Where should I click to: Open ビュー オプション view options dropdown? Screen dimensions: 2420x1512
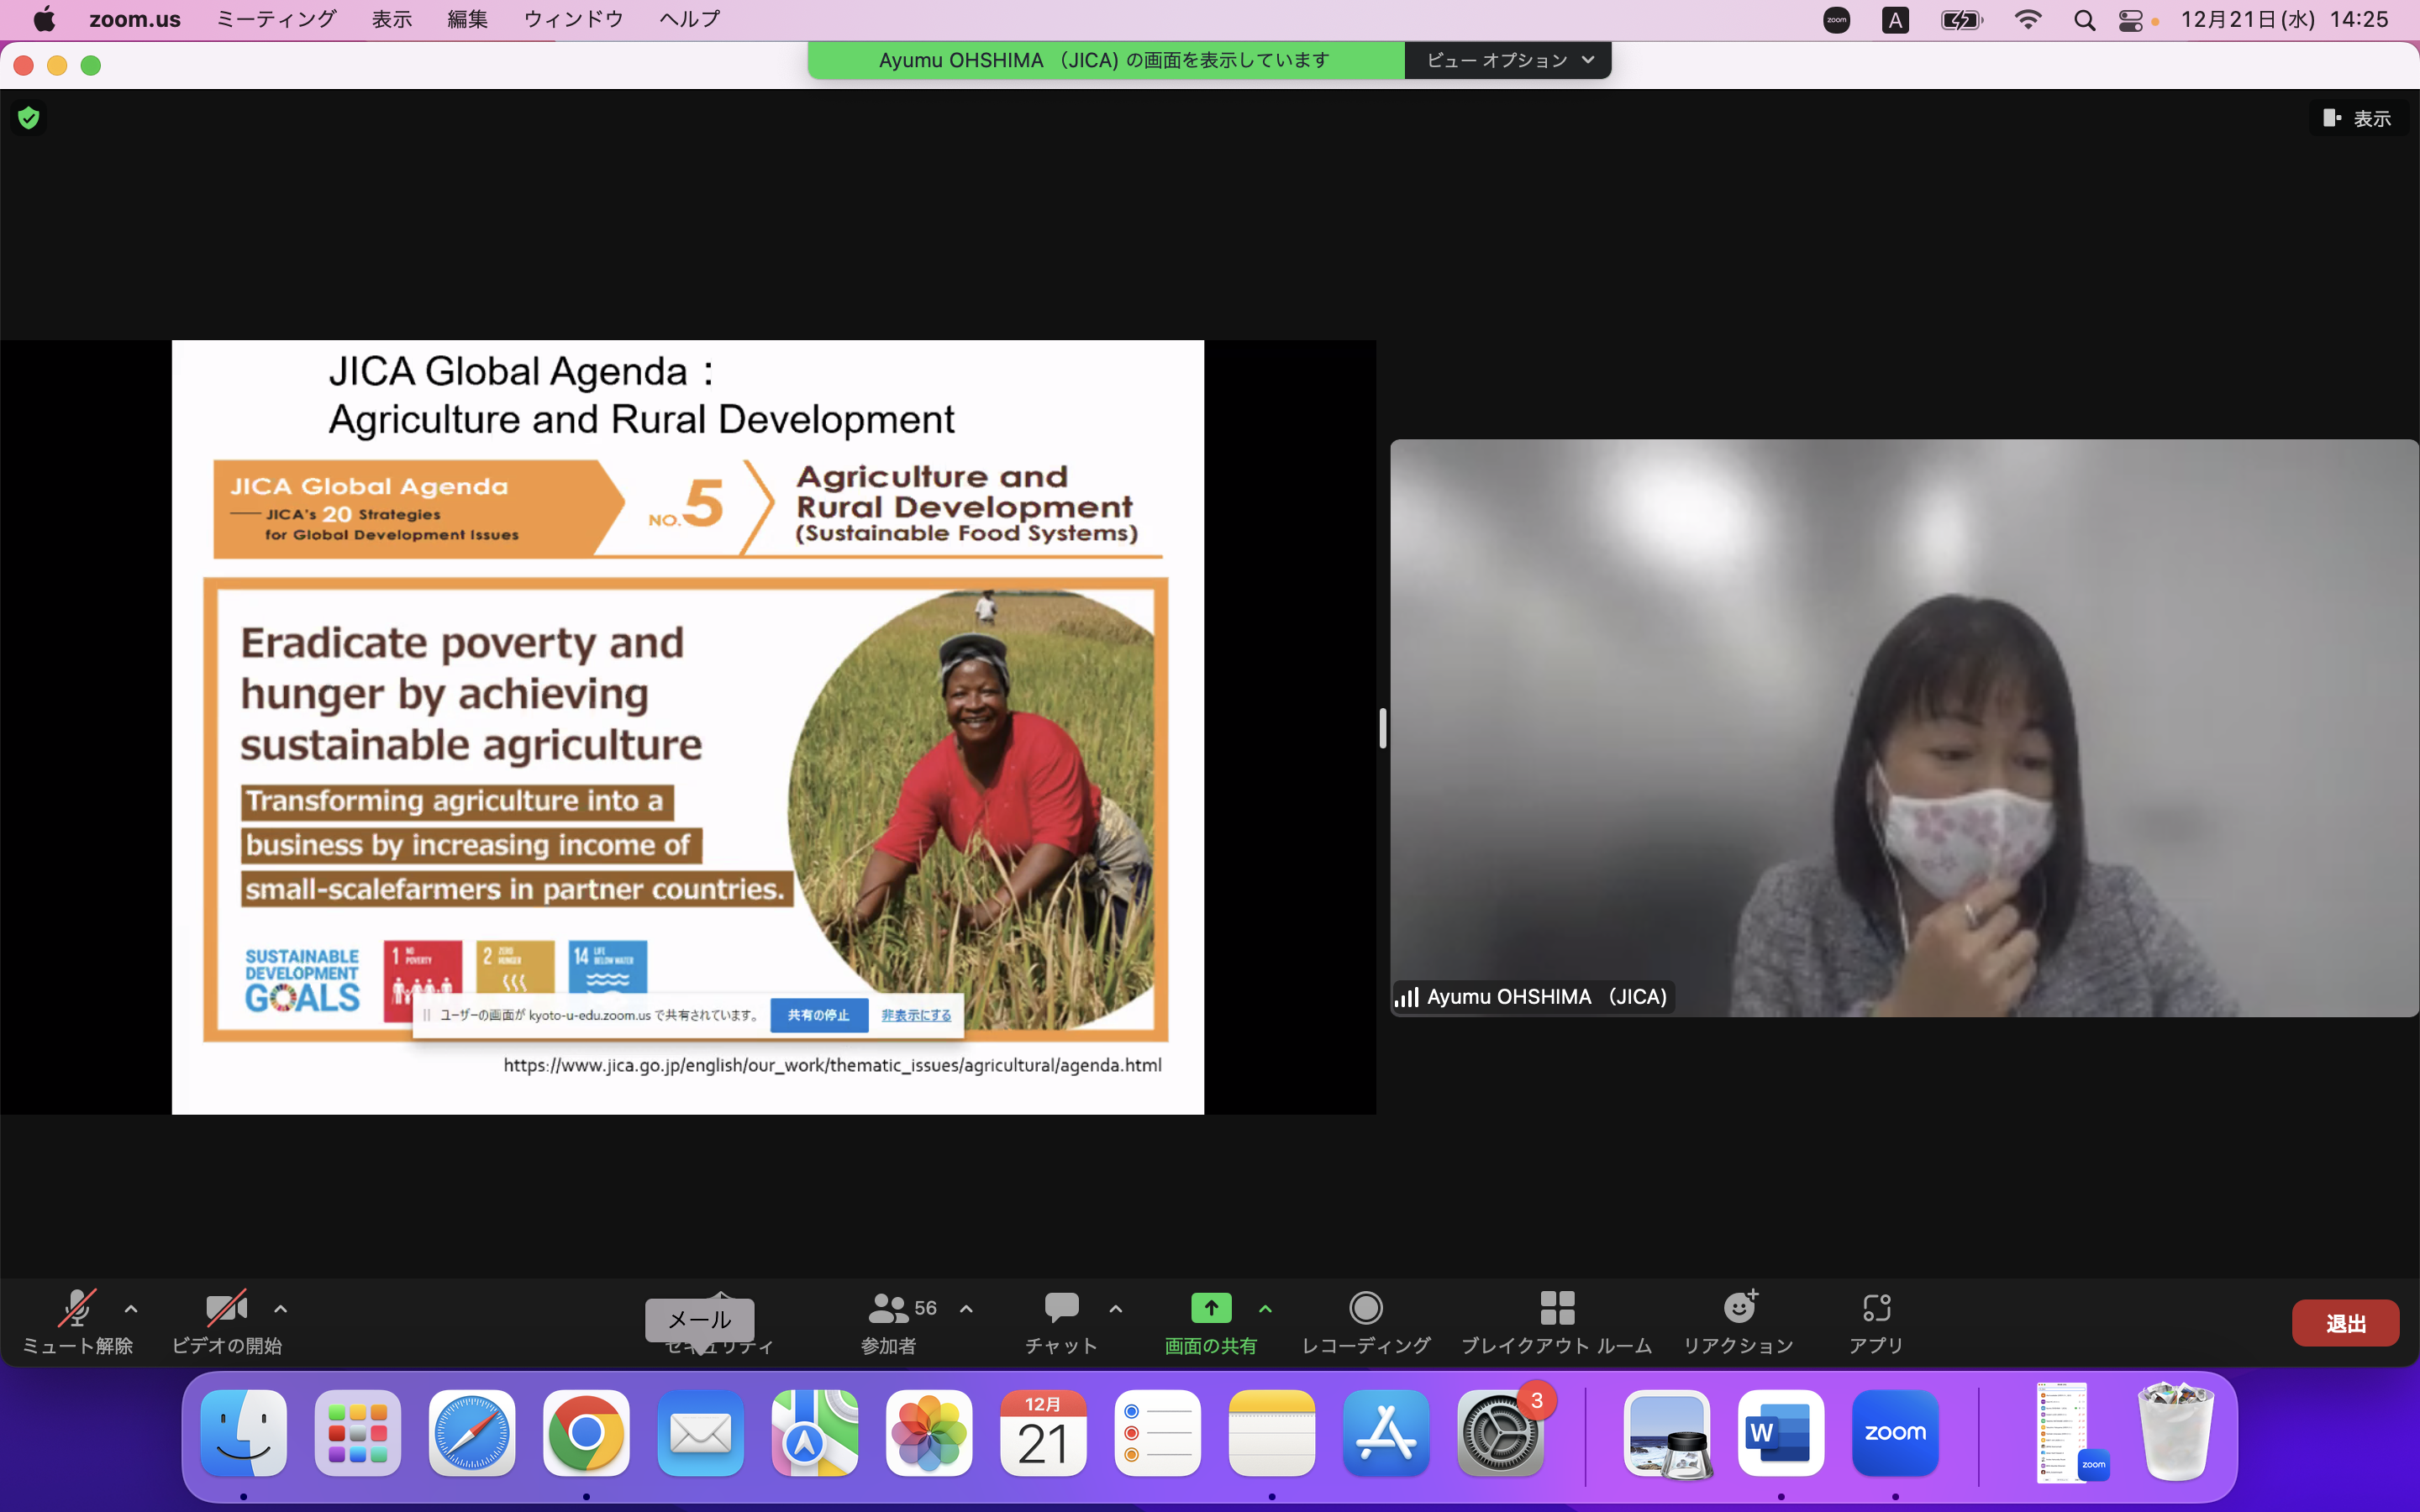[1508, 60]
